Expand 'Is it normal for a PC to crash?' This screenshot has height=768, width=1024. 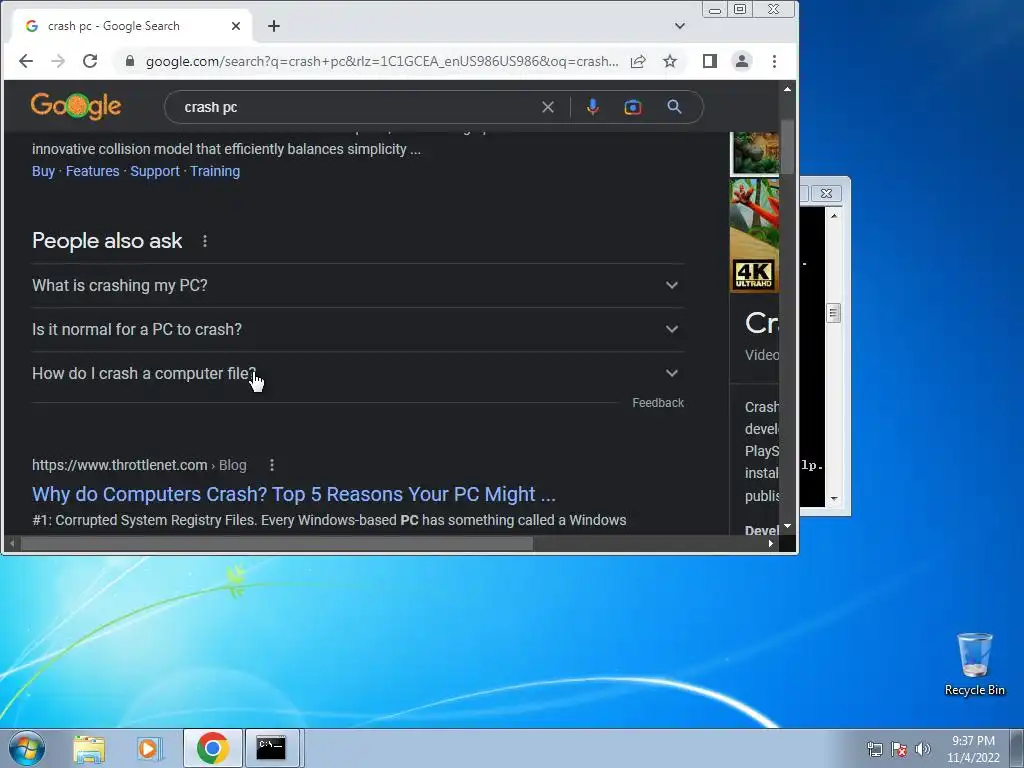358,329
